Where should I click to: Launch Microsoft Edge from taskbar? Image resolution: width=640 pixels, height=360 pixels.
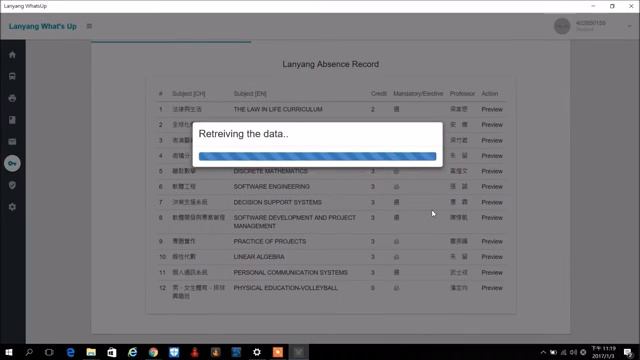[70, 352]
